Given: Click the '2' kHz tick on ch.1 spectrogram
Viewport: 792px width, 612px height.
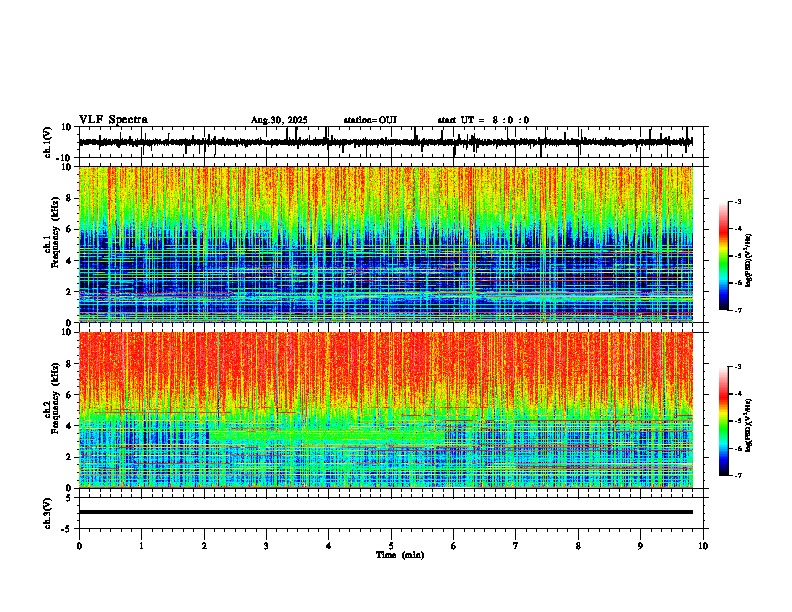Looking at the screenshot, I should [70, 291].
